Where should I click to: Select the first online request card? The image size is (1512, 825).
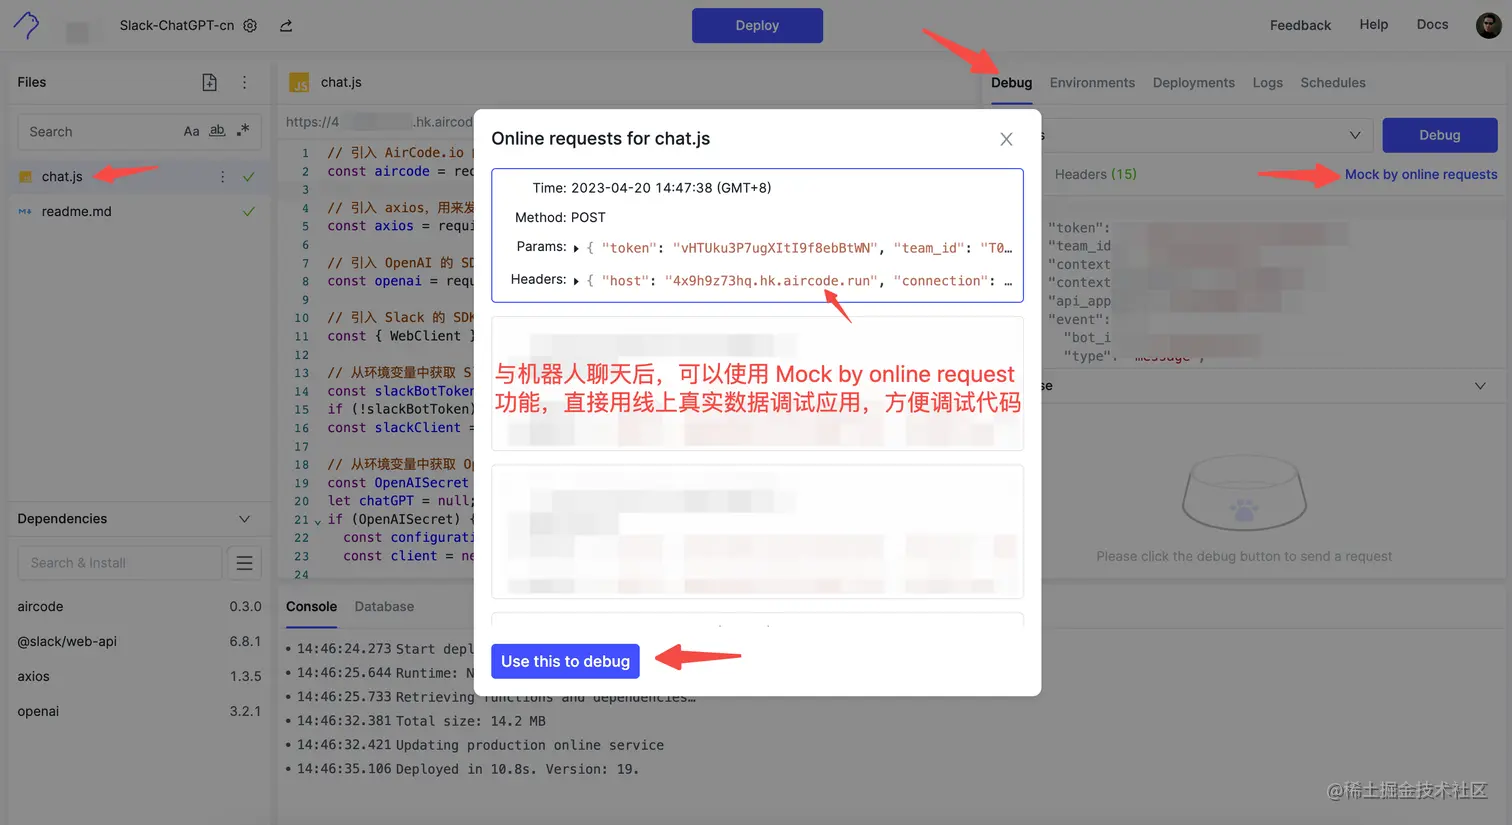[x=757, y=235]
